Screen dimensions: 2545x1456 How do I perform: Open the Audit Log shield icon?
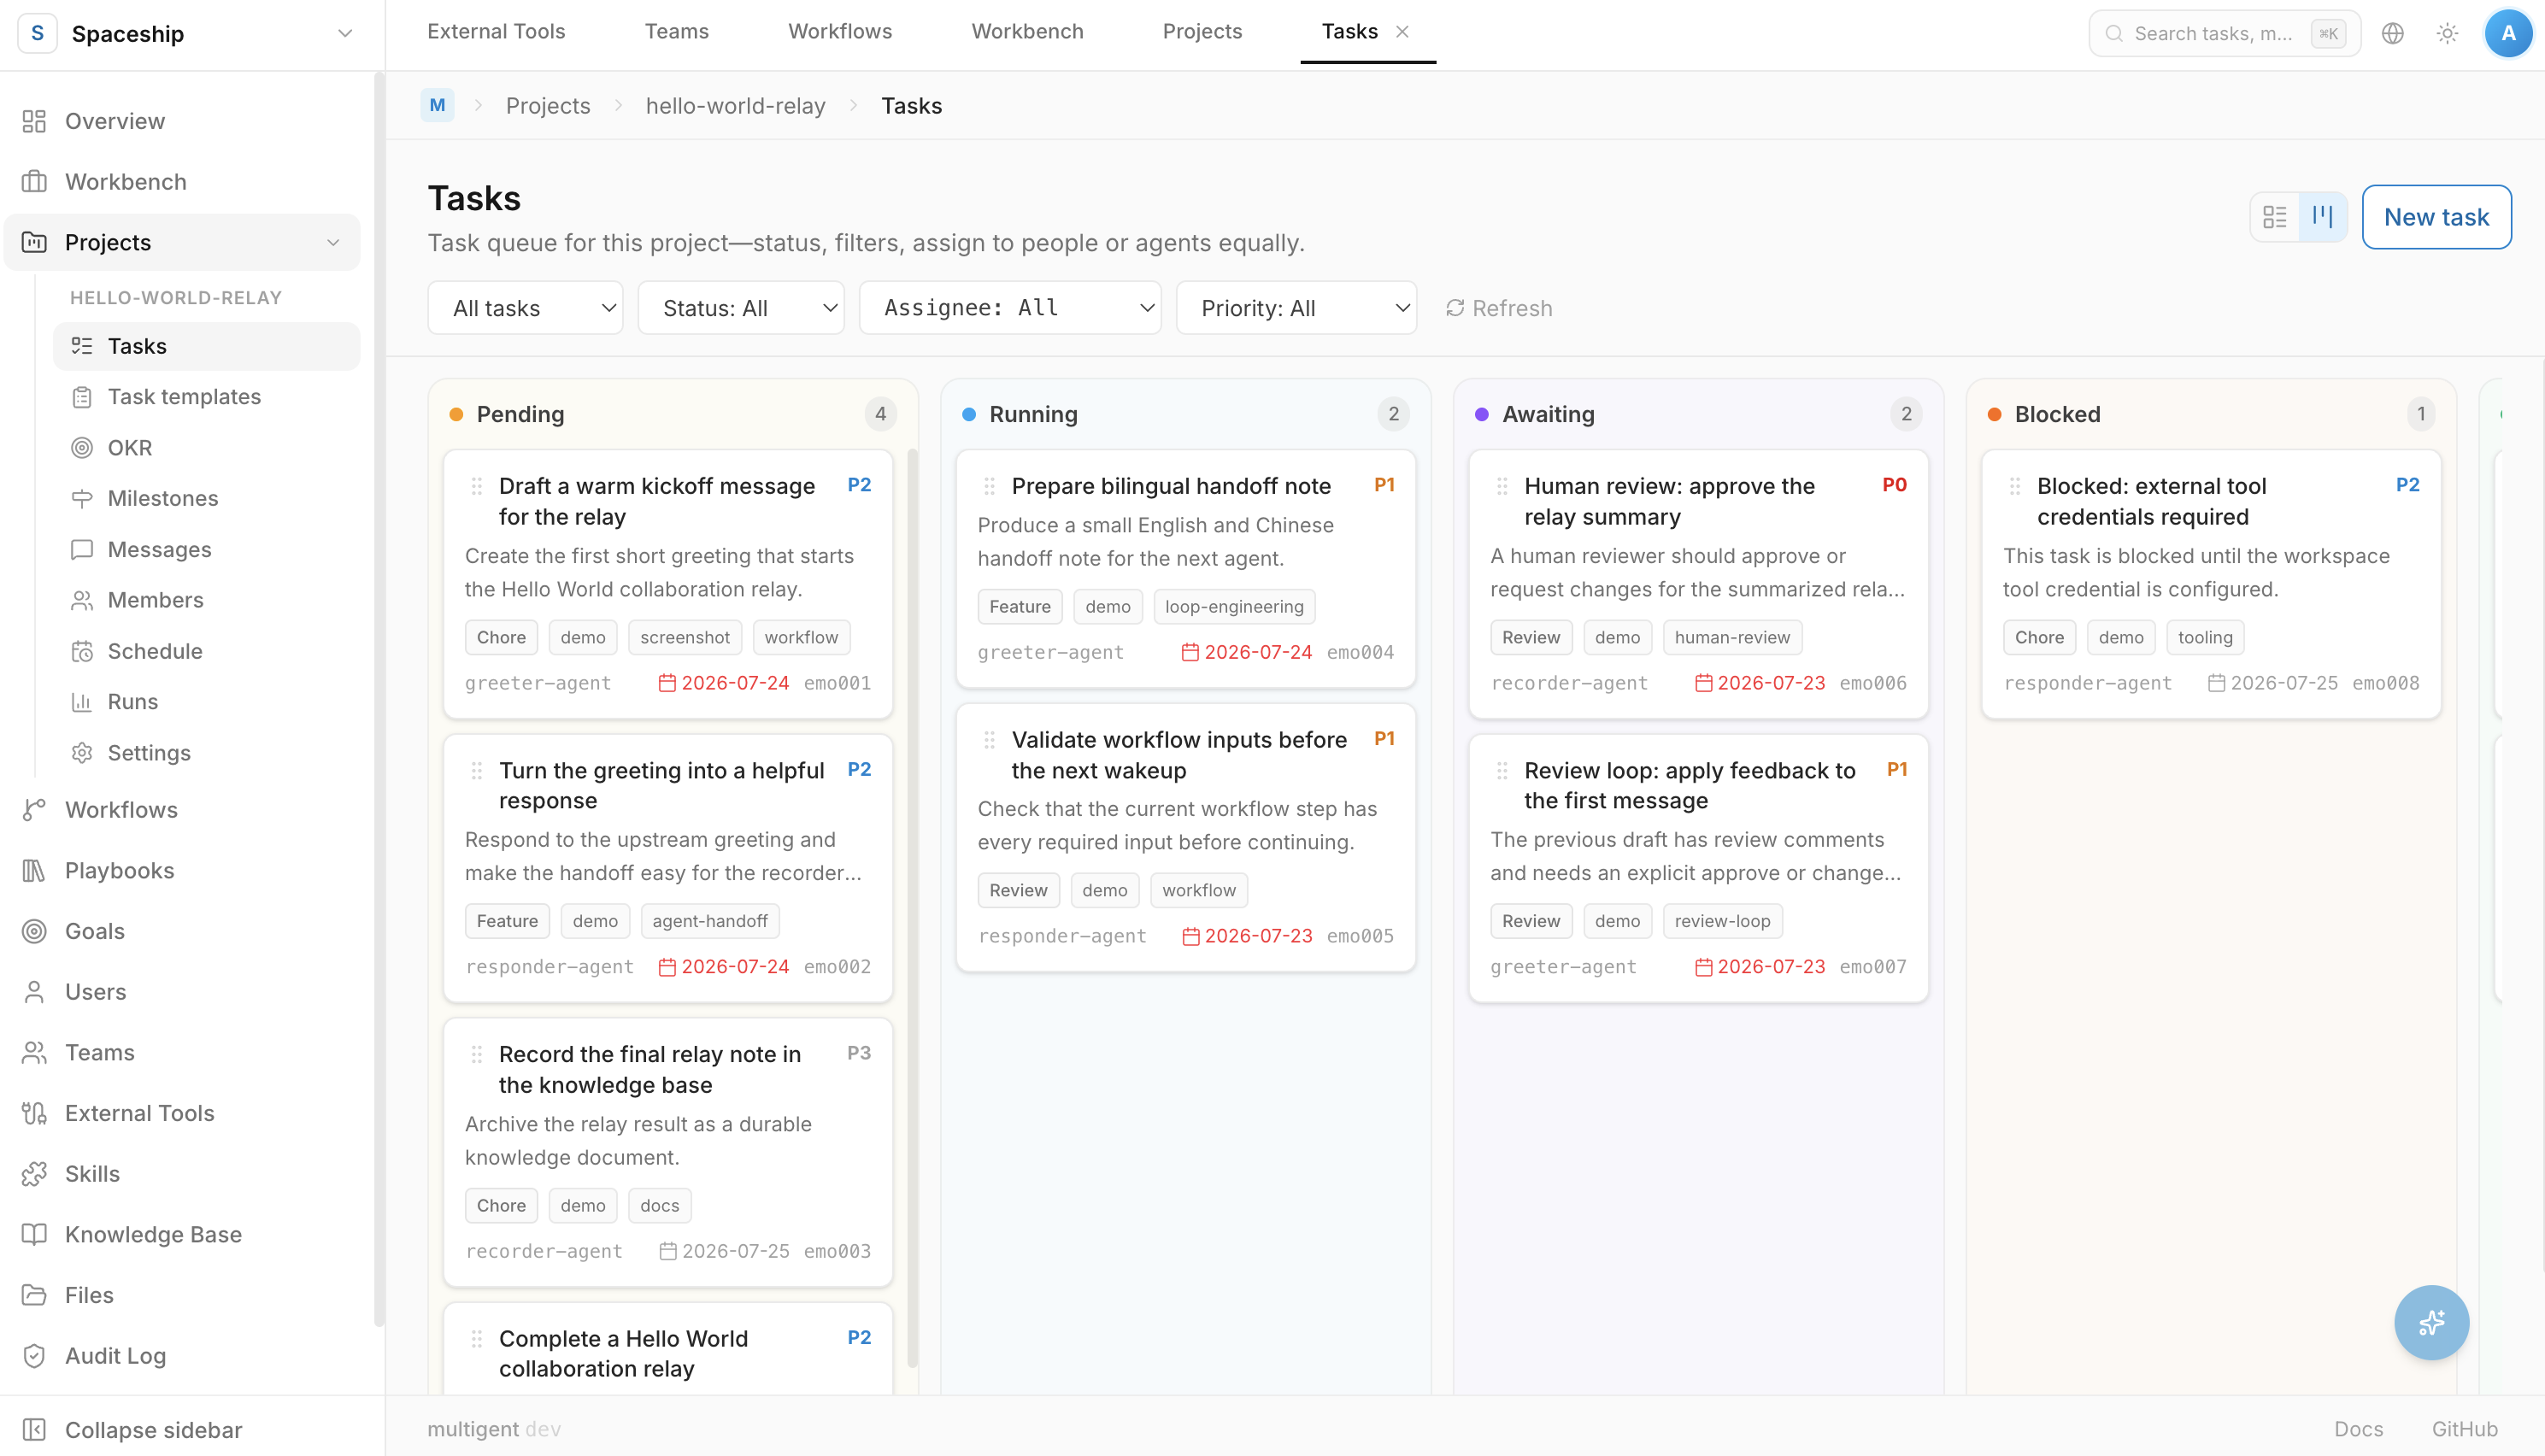pyautogui.click(x=34, y=1356)
